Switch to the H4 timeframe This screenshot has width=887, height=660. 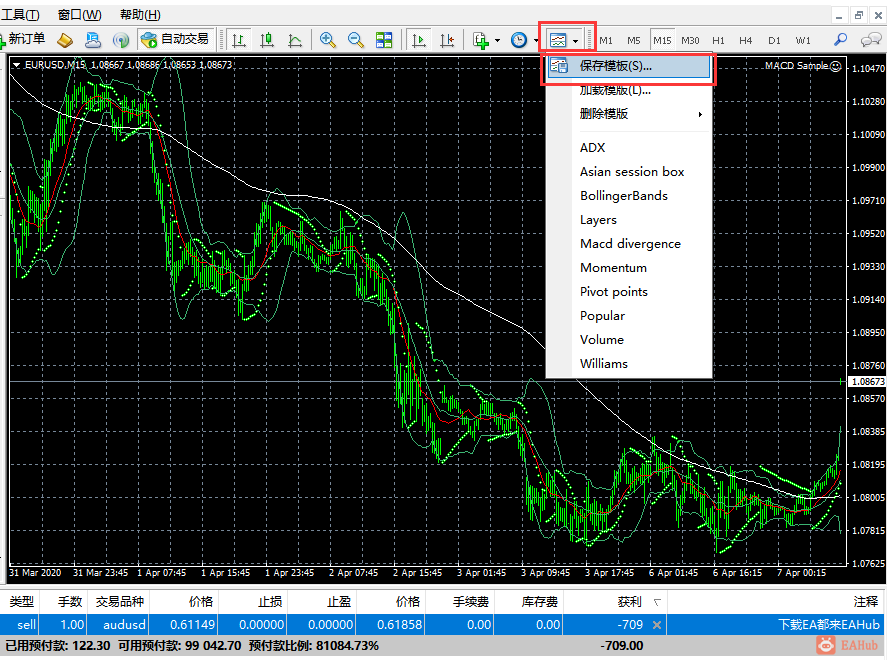[x=746, y=41]
